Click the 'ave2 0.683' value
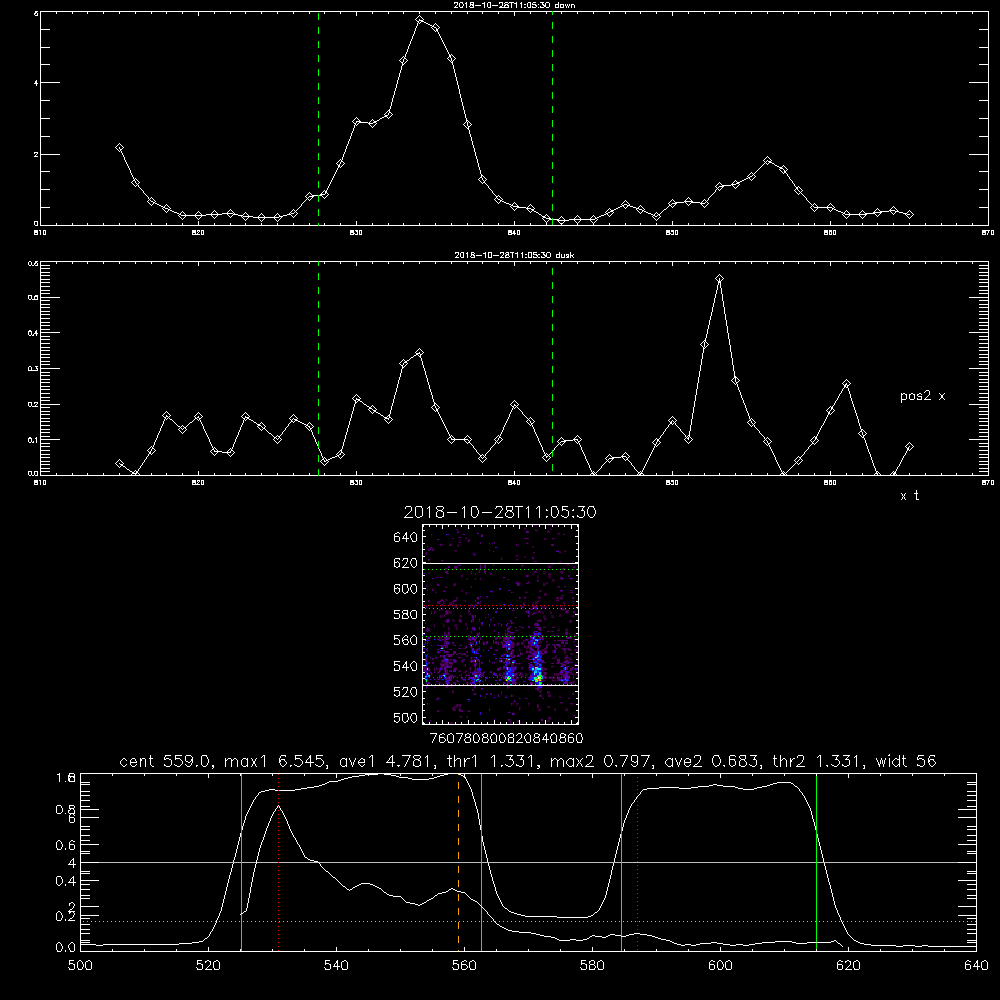The image size is (1000, 1000). click(711, 761)
